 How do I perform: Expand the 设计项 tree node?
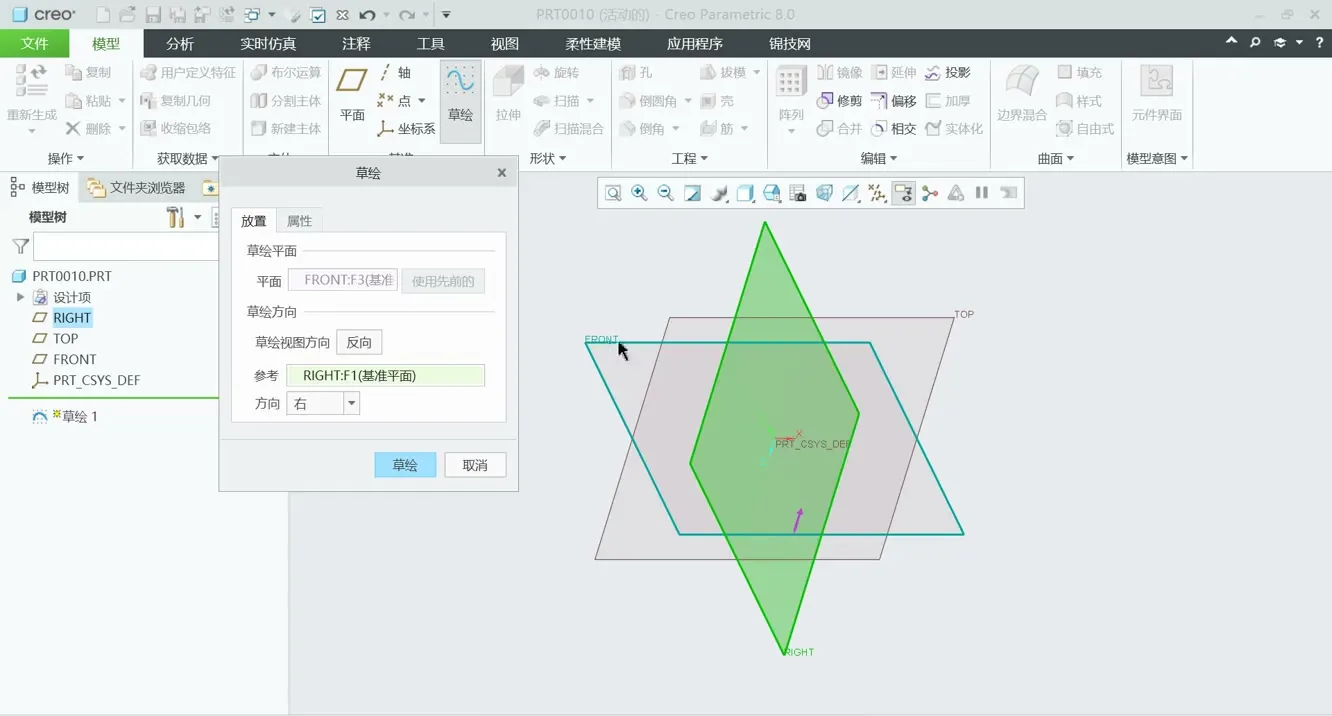(x=20, y=297)
